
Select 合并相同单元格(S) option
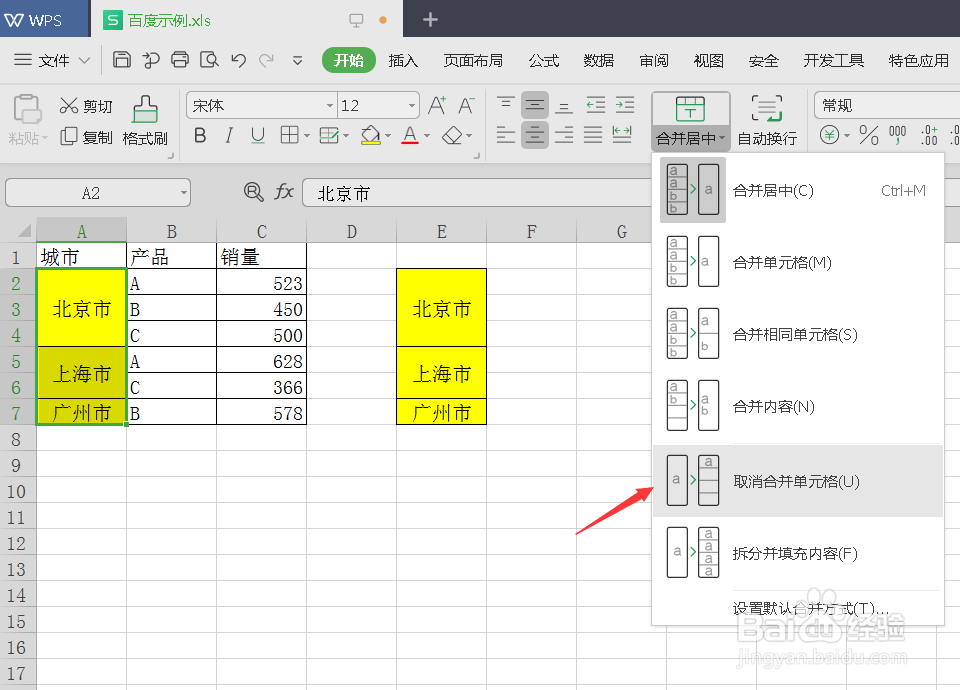tap(798, 334)
